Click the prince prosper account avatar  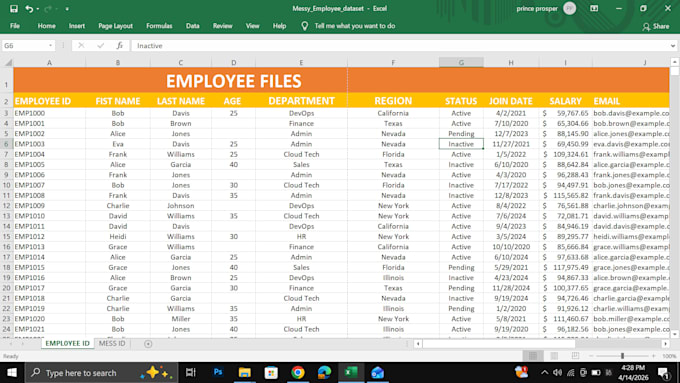[569, 9]
